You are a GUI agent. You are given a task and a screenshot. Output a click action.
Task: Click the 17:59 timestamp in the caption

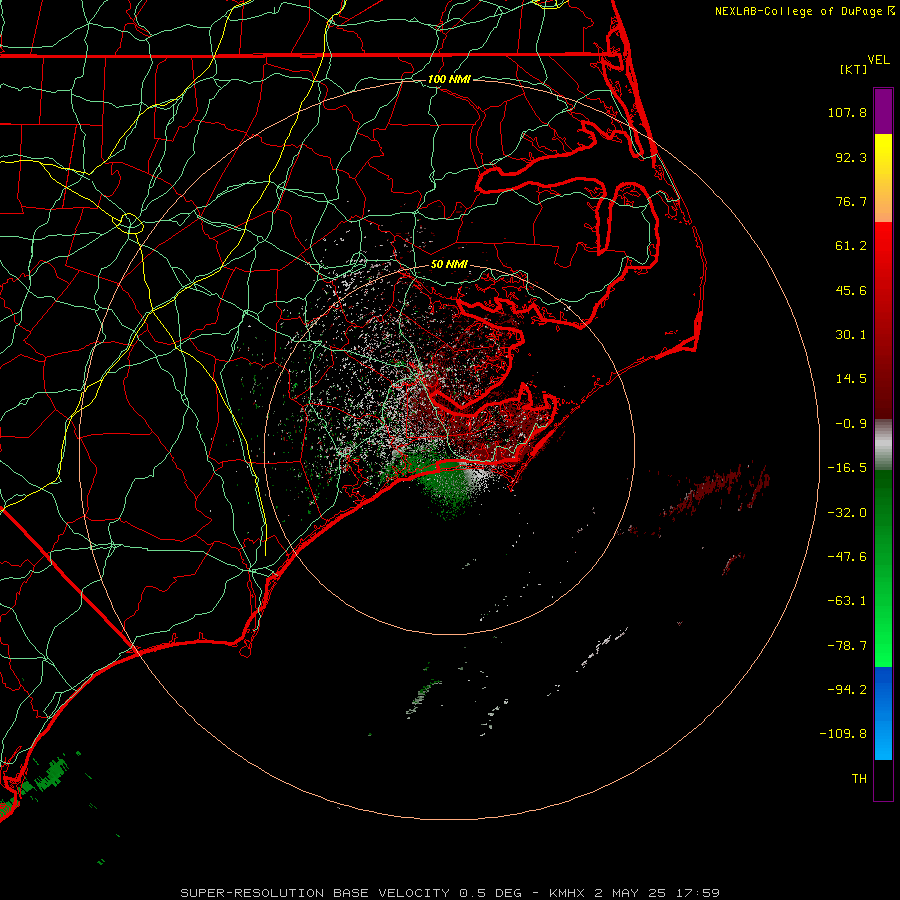(698, 893)
